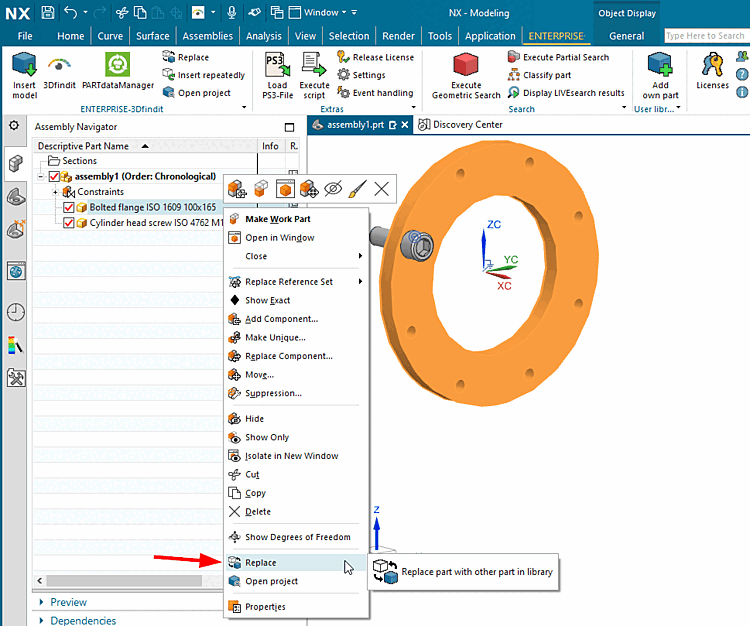Select Show Degrees of Freedom in the context menu
The height and width of the screenshot is (626, 750).
click(x=297, y=537)
